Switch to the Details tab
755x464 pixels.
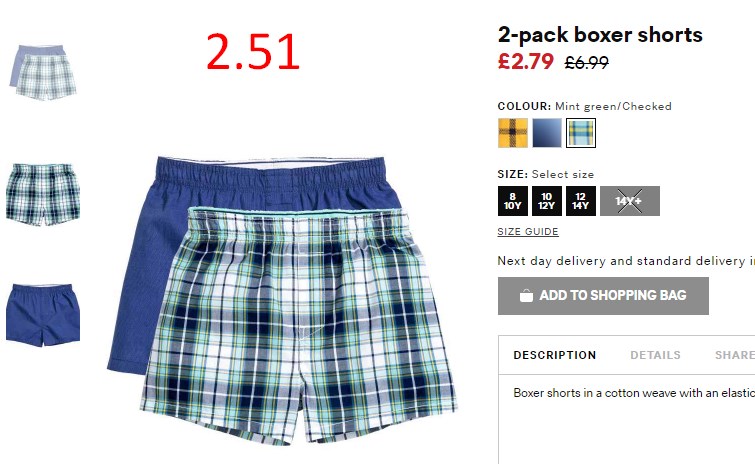click(655, 355)
